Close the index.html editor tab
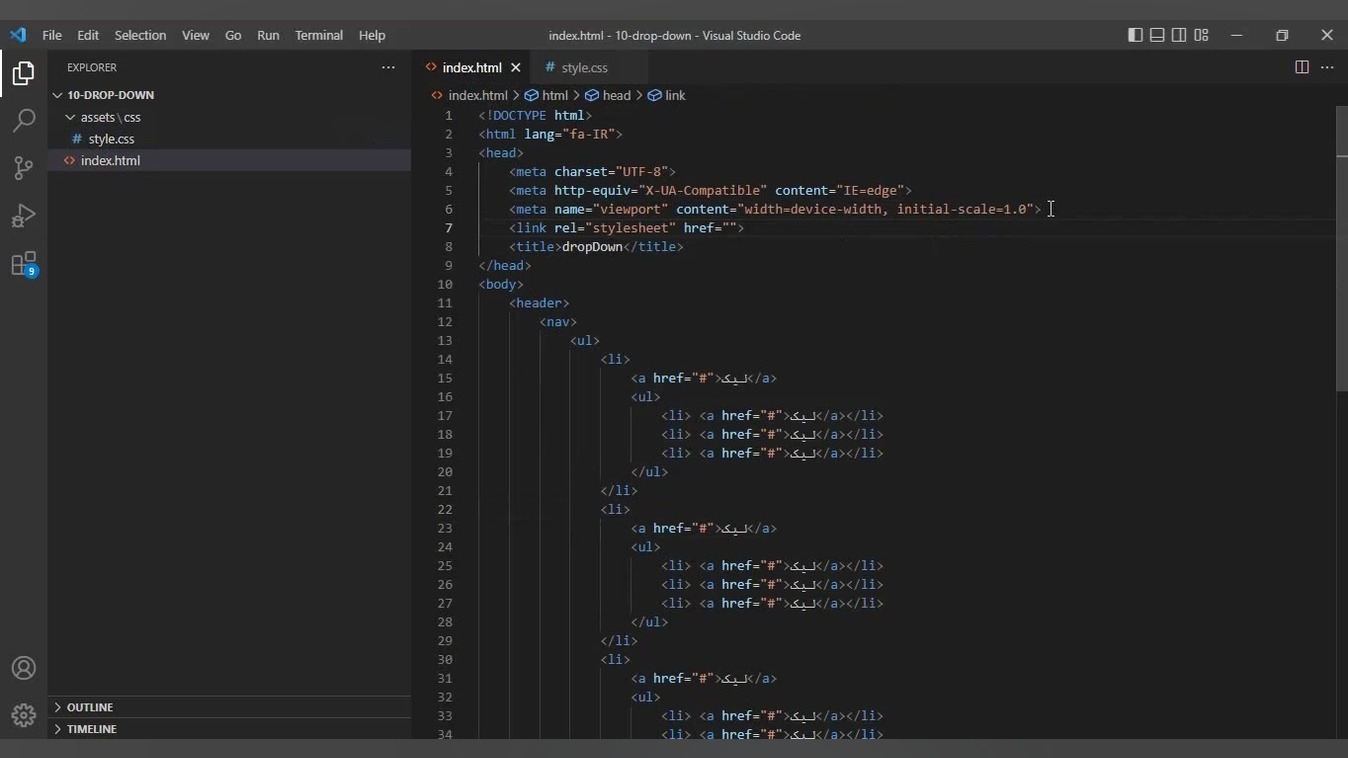This screenshot has width=1348, height=758. (x=516, y=68)
